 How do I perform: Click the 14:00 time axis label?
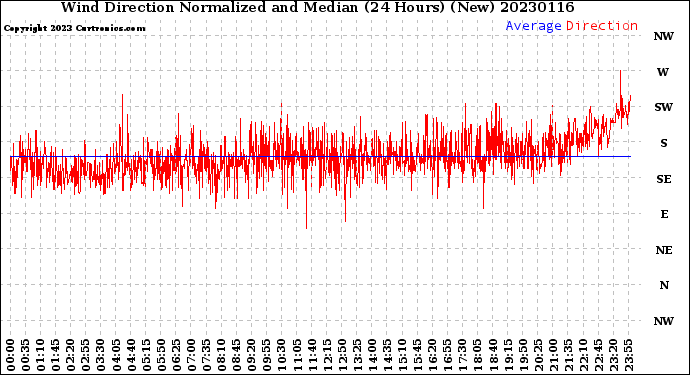(x=372, y=356)
